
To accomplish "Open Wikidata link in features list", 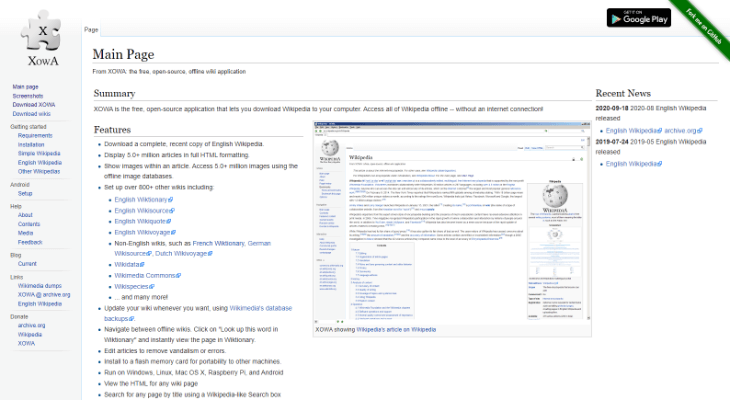I will tap(129, 264).
